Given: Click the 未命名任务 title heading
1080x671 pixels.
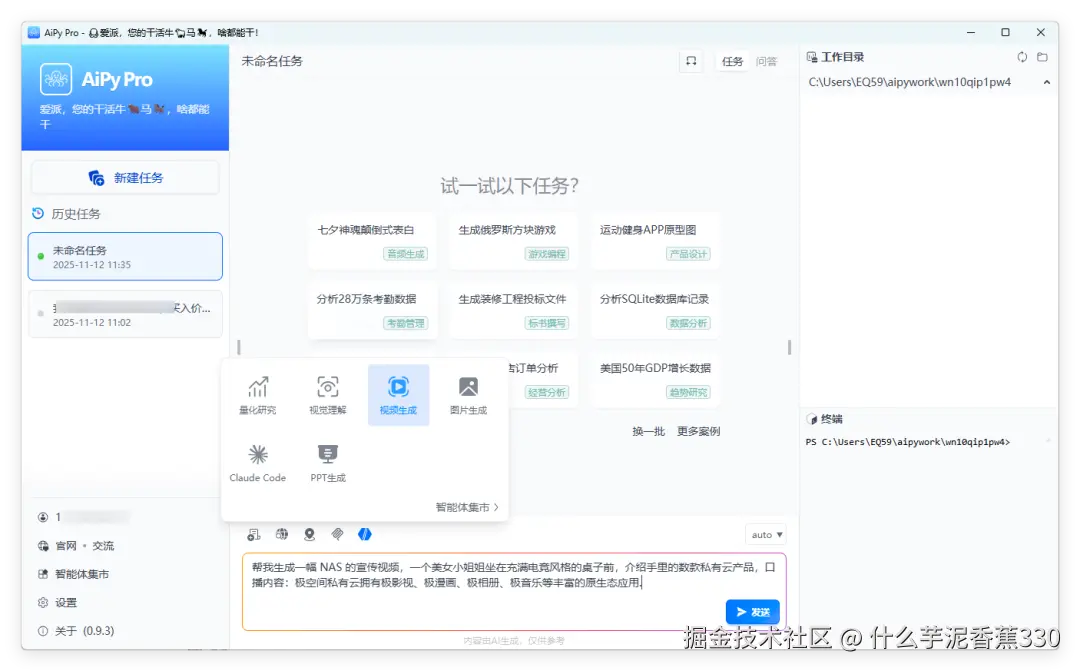Looking at the screenshot, I should [272, 61].
